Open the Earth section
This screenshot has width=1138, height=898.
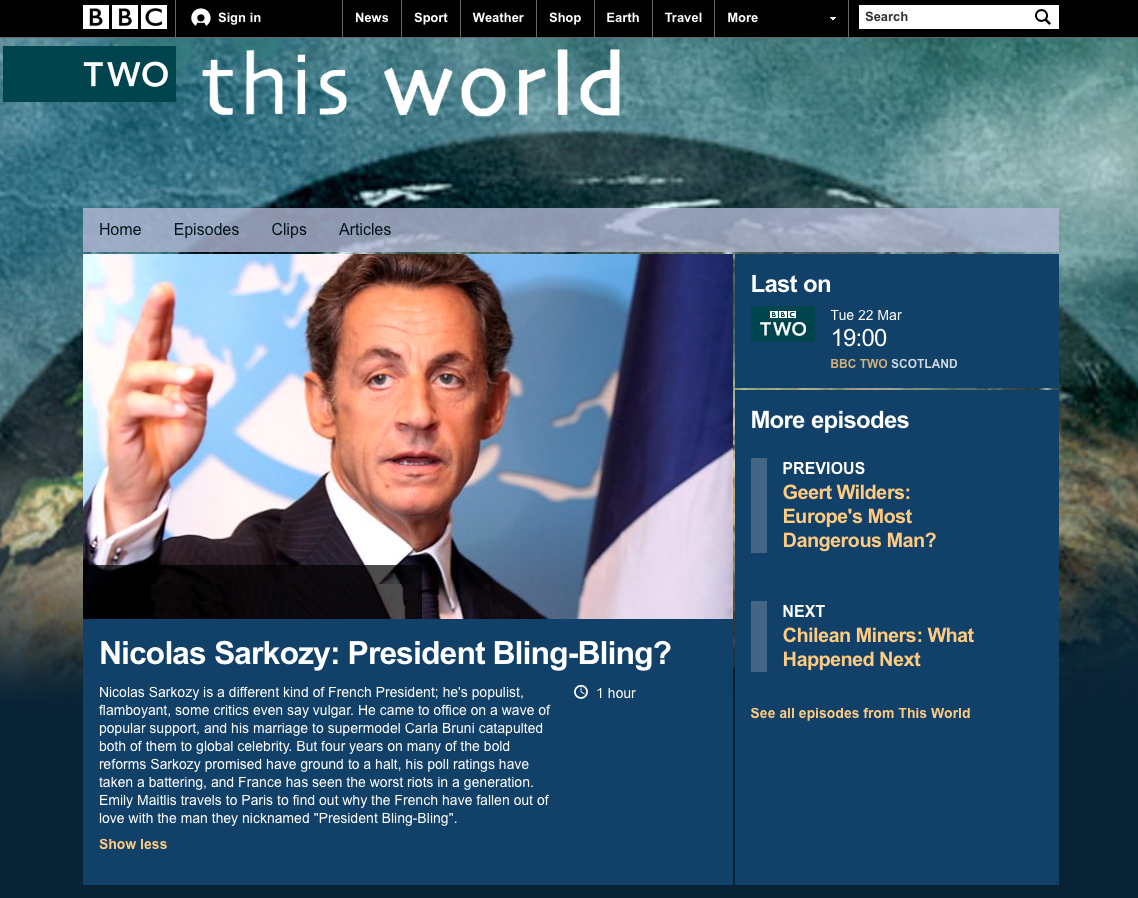click(623, 17)
